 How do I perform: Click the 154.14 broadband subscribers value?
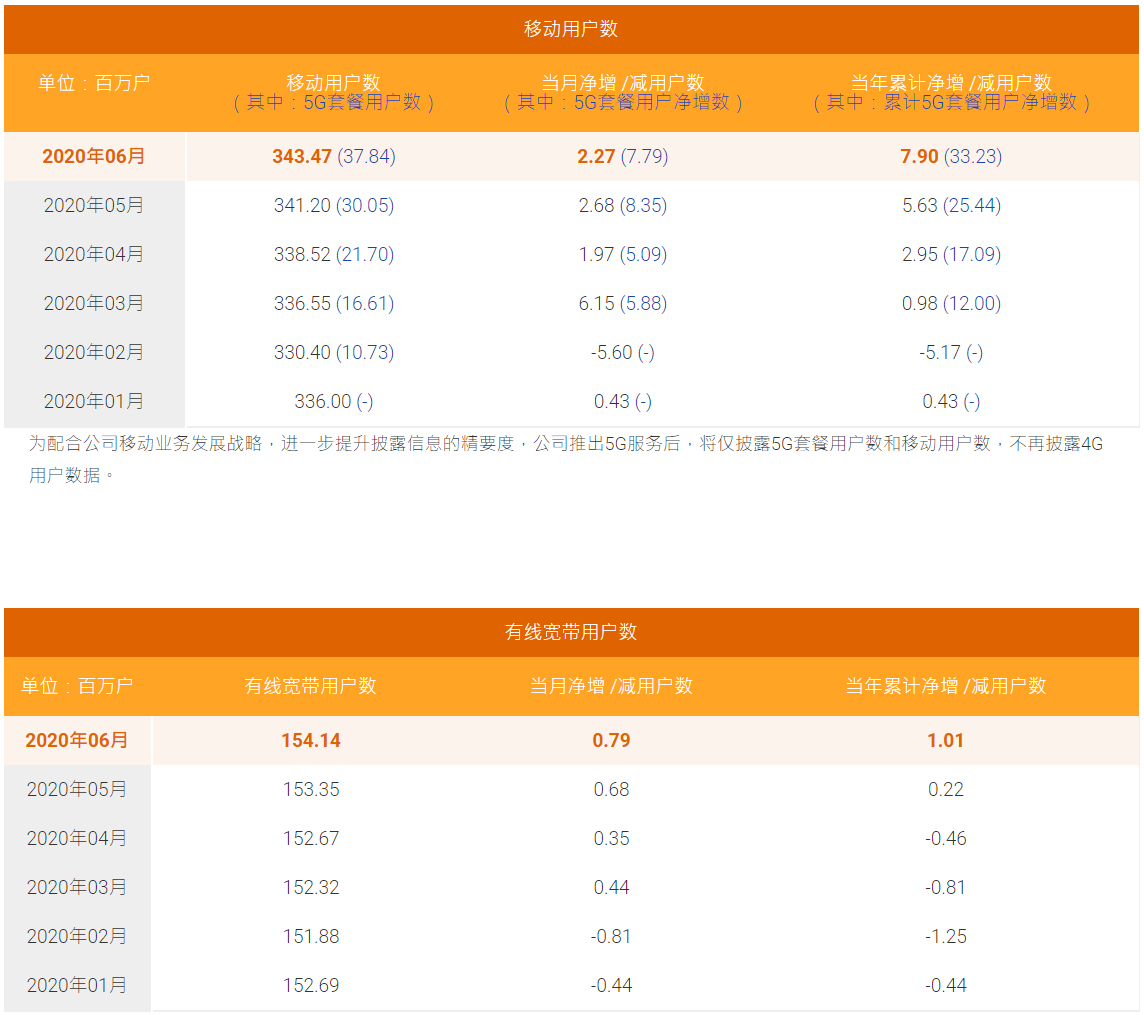[311, 740]
